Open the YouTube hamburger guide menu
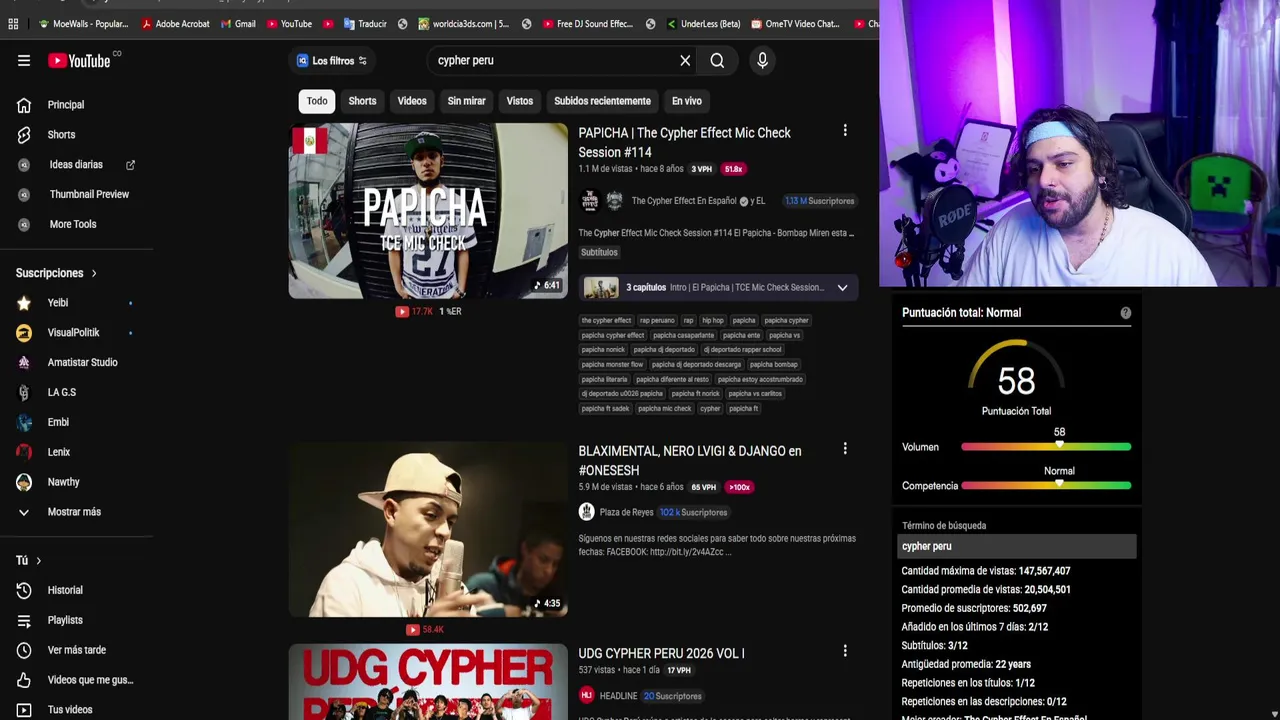 click(x=24, y=61)
